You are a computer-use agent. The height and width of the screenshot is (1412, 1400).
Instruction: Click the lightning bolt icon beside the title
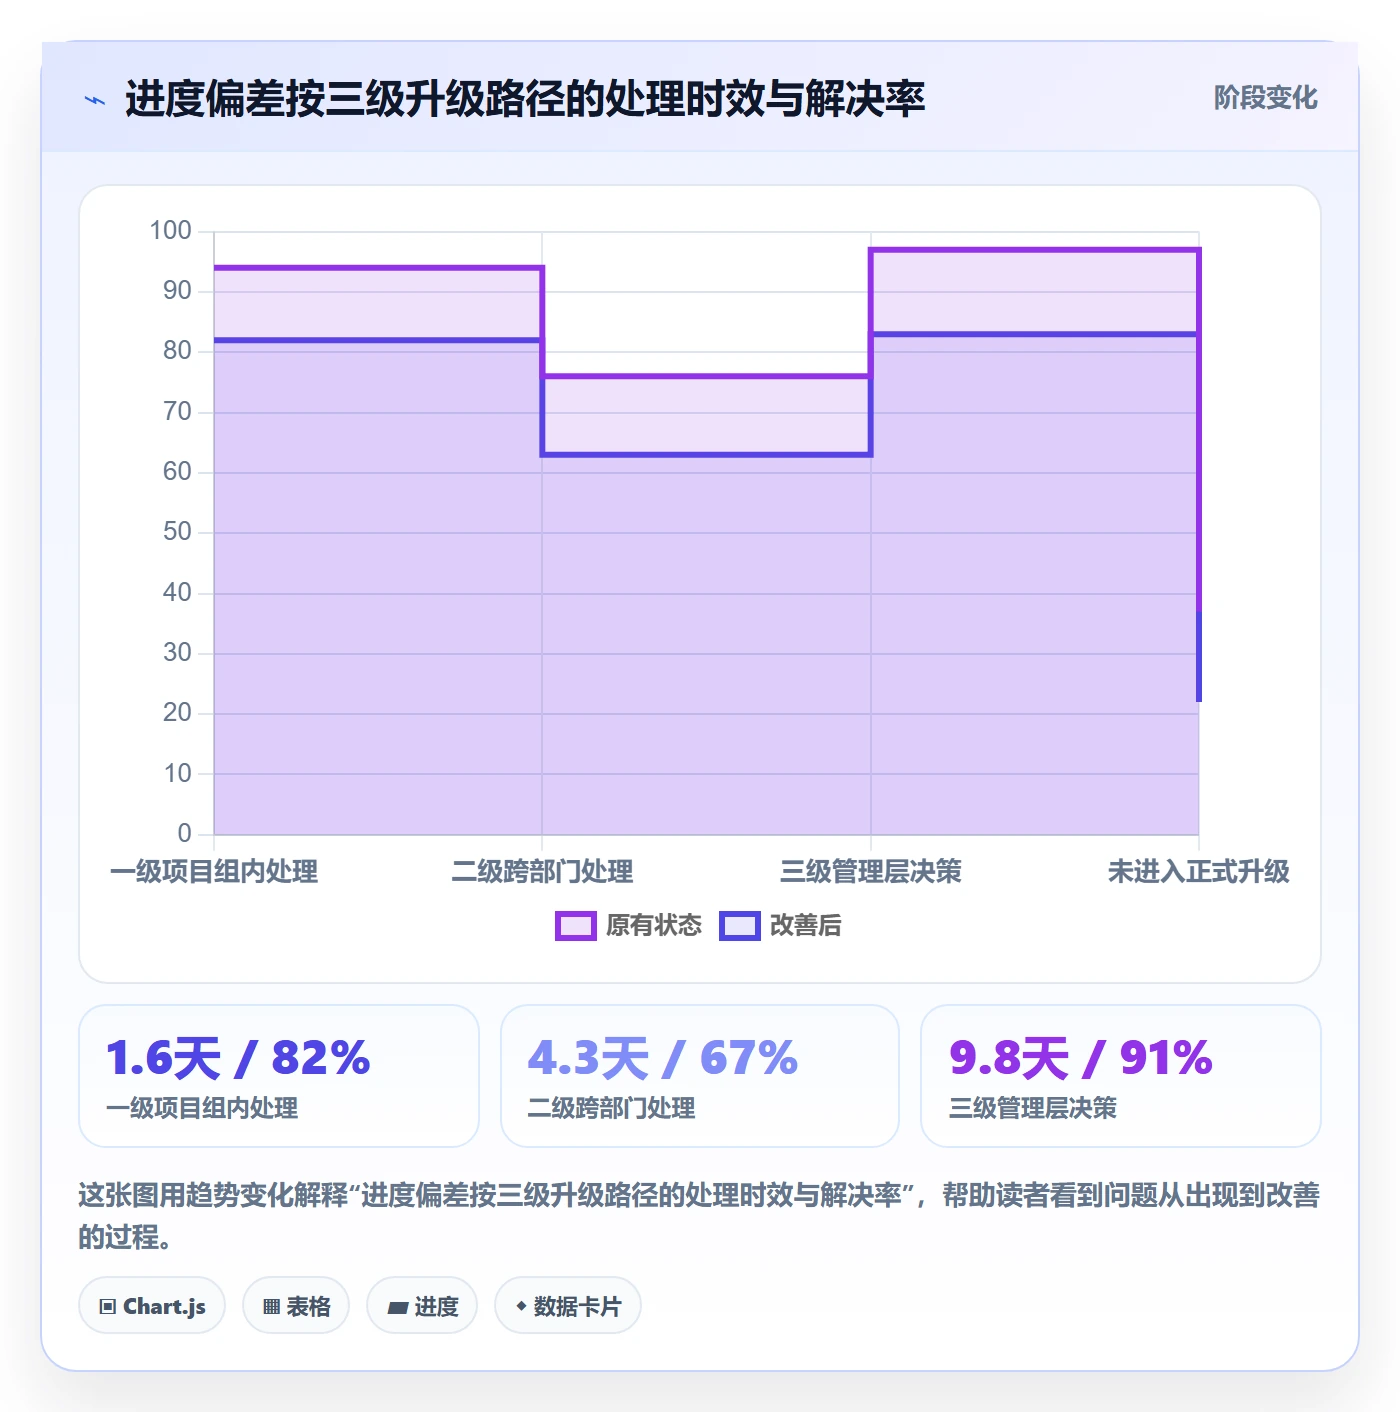tap(95, 100)
